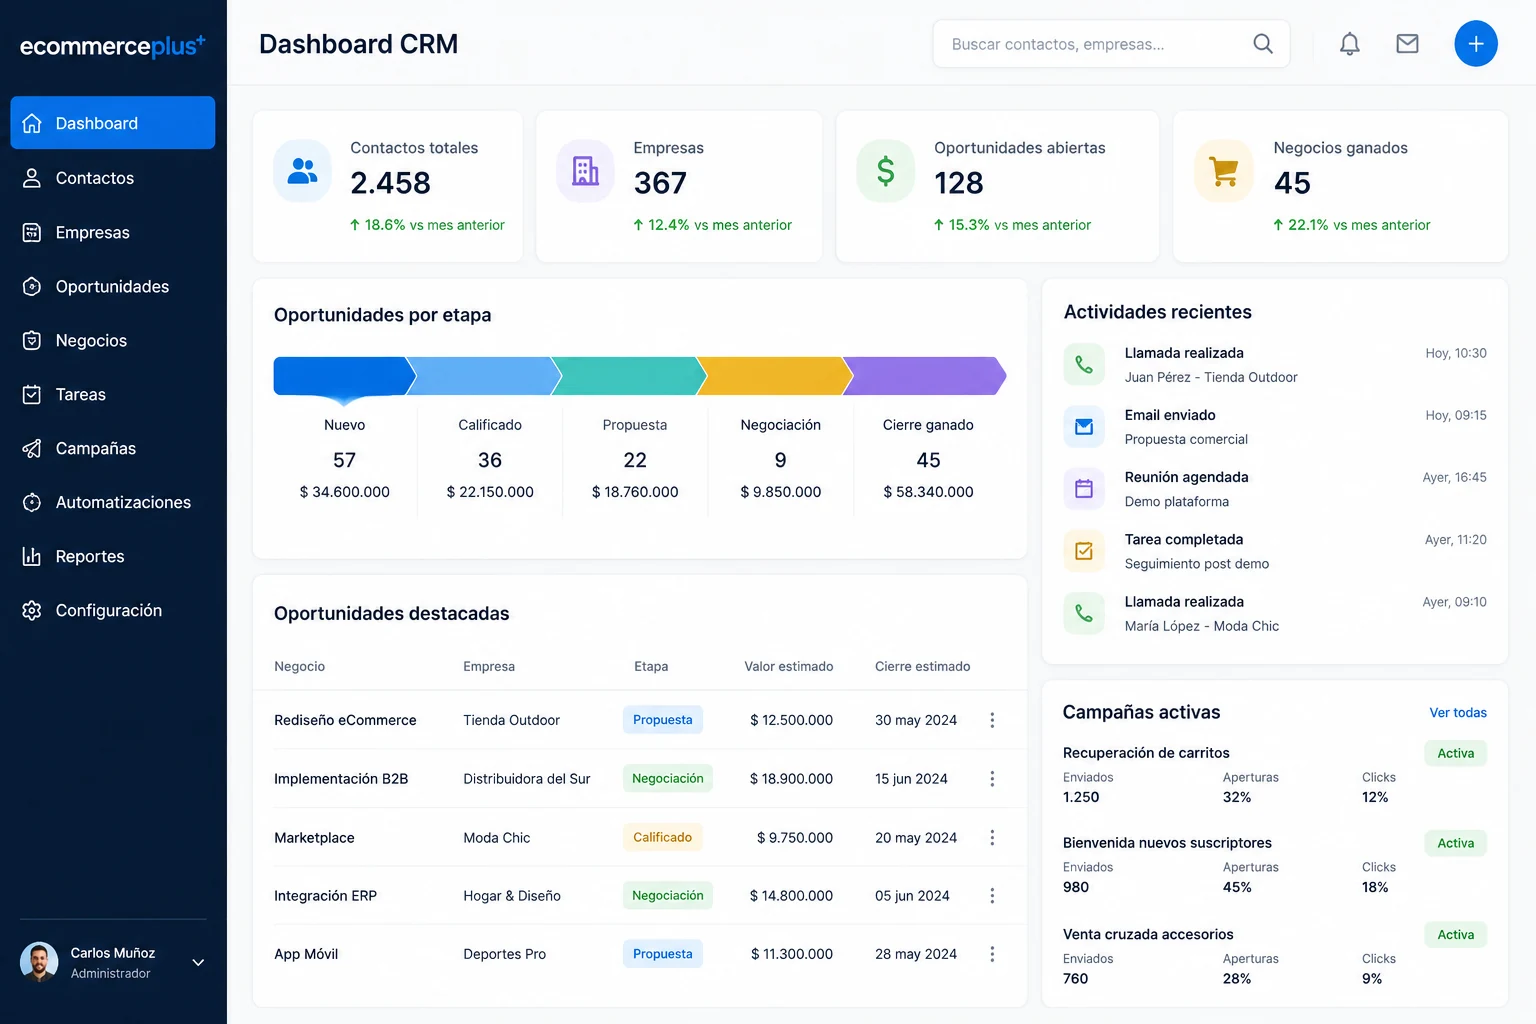
Task: Expand the Carlos Muñoz user menu chevron
Action: (198, 963)
